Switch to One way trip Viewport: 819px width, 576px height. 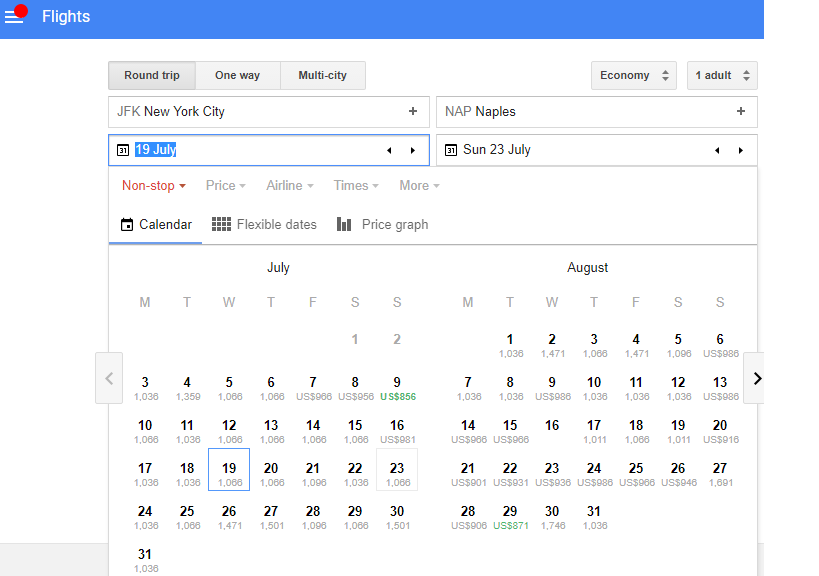click(237, 76)
